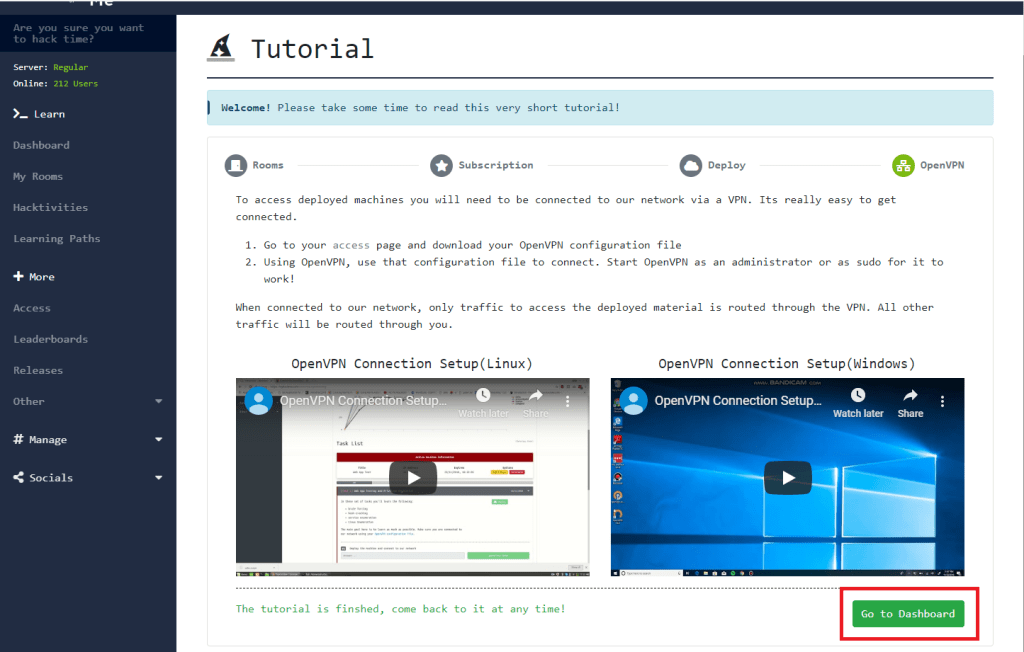Play the OpenVPN Linux setup video
1024x652 pixels.
412,477
